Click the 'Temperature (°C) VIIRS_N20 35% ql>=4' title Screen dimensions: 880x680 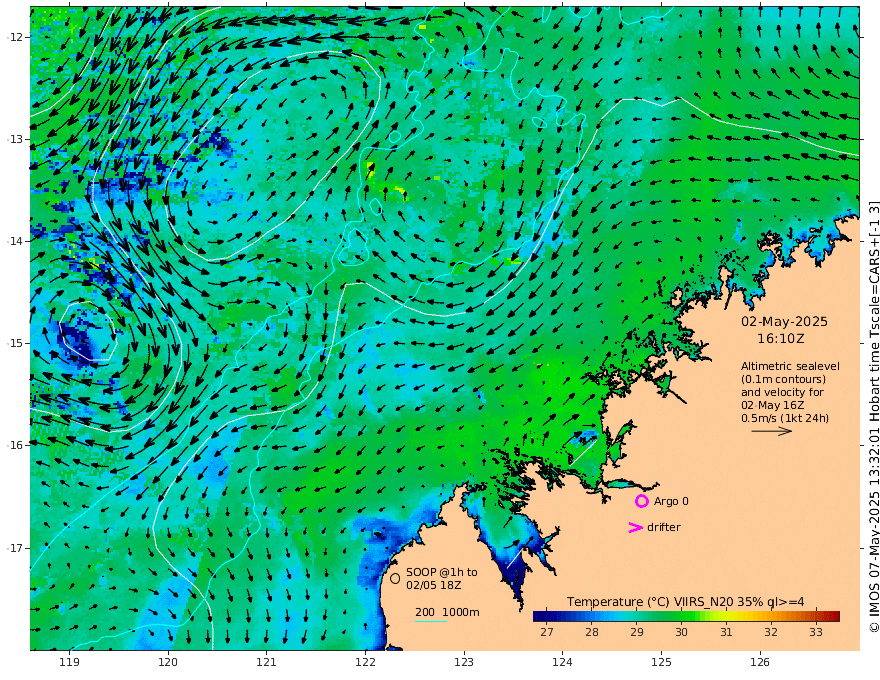click(x=685, y=602)
